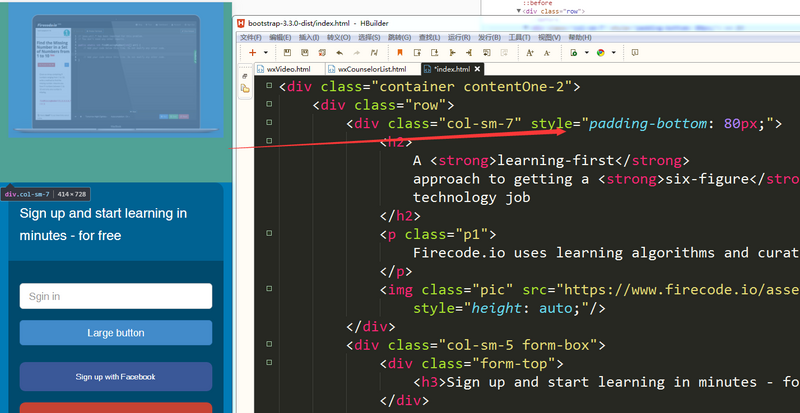The width and height of the screenshot is (800, 413).
Task: Click the Chrome browser icon
Action: [601, 53]
